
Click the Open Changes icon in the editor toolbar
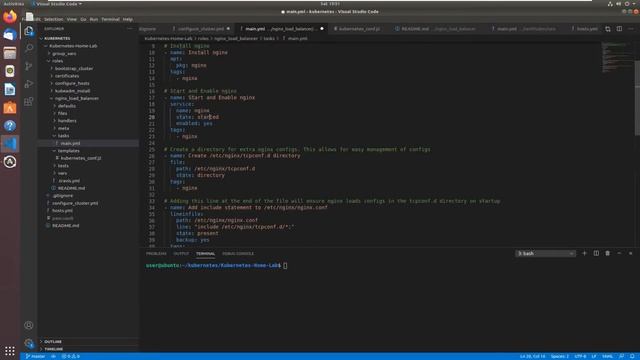click(608, 29)
